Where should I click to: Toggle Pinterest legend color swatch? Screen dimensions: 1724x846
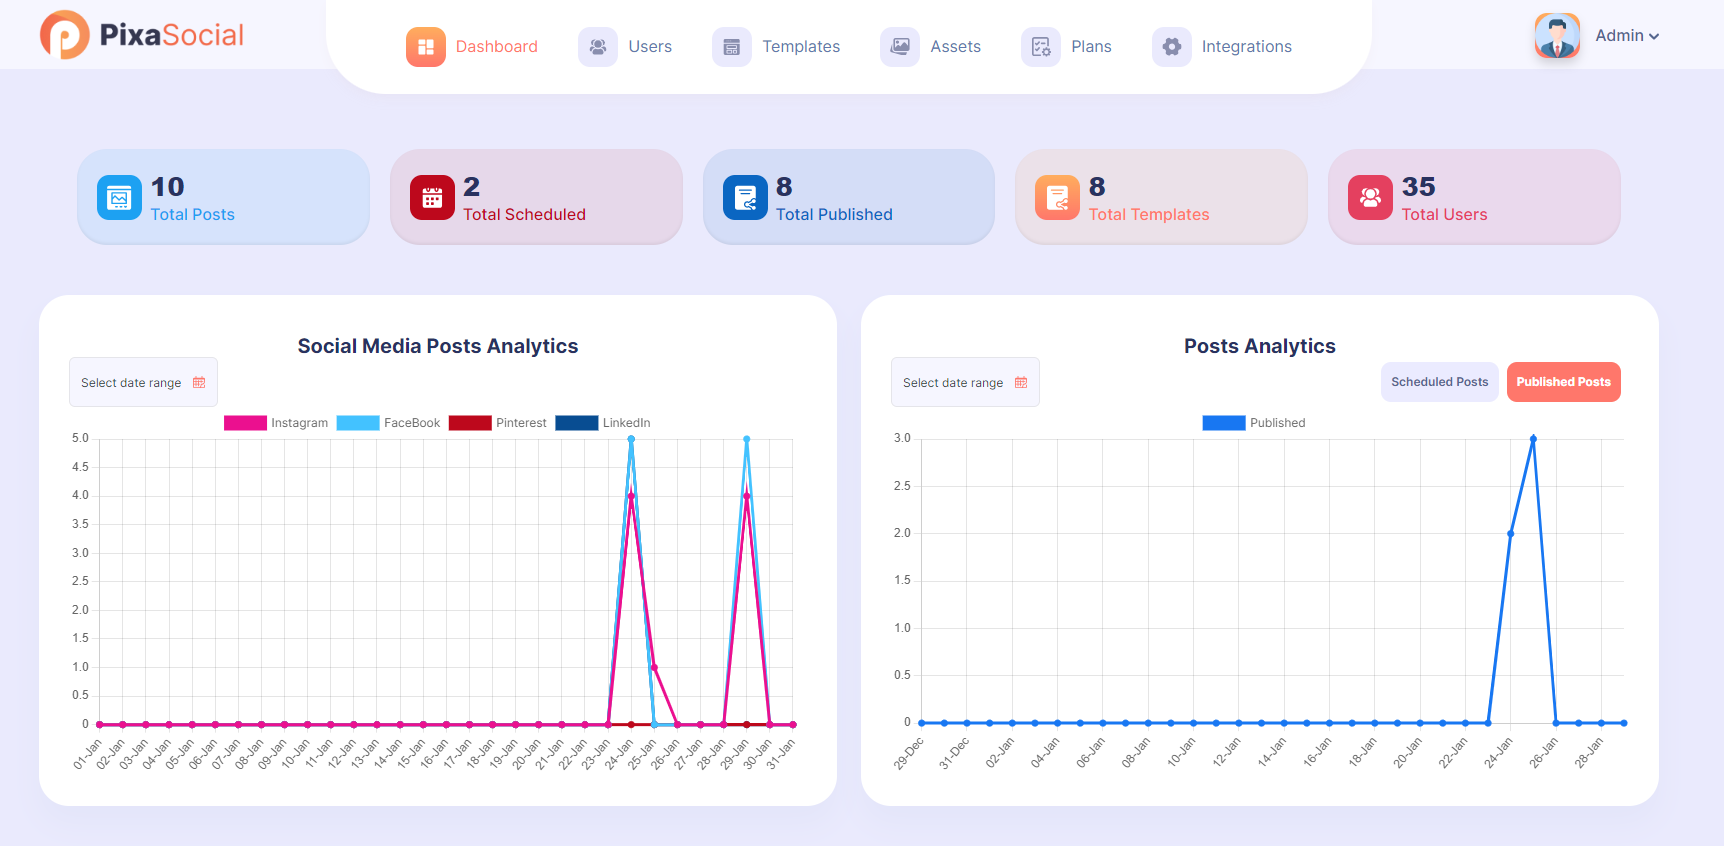tap(470, 423)
